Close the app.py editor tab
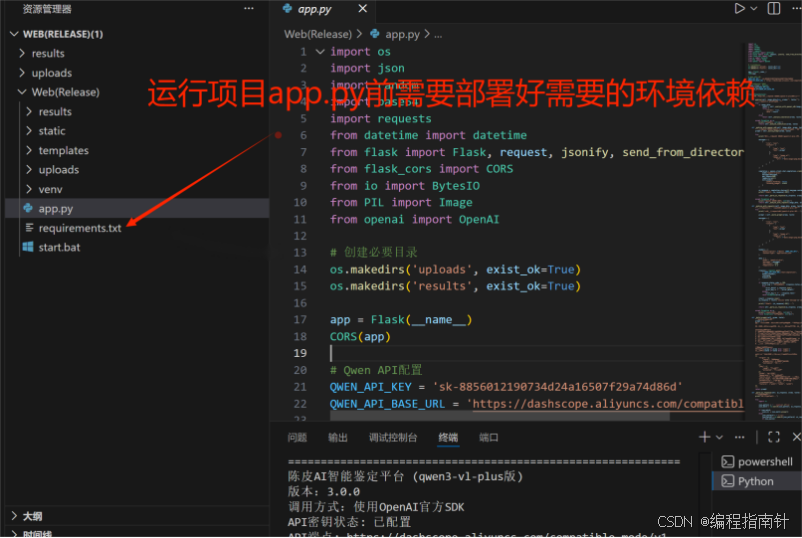 click(362, 9)
